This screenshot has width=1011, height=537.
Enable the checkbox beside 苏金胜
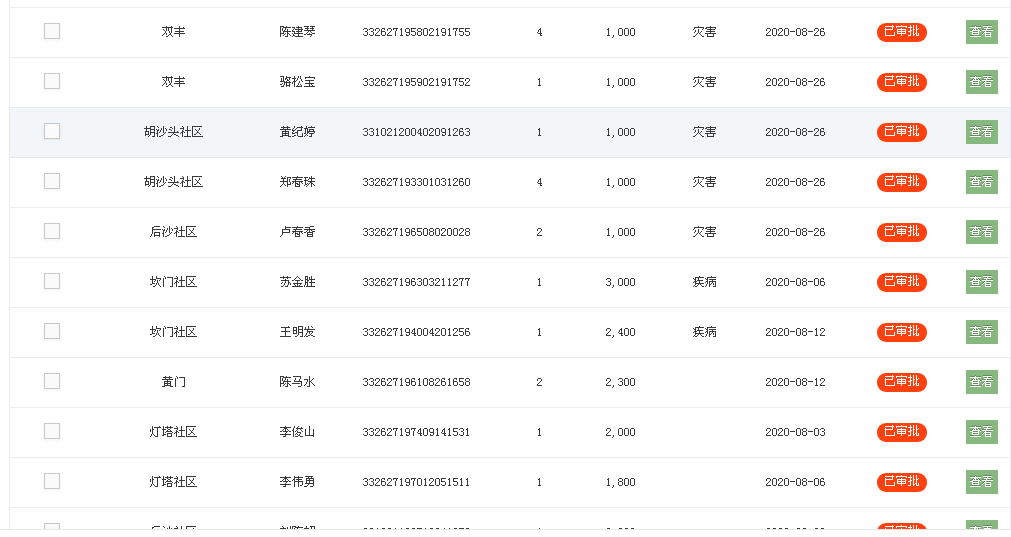52,281
